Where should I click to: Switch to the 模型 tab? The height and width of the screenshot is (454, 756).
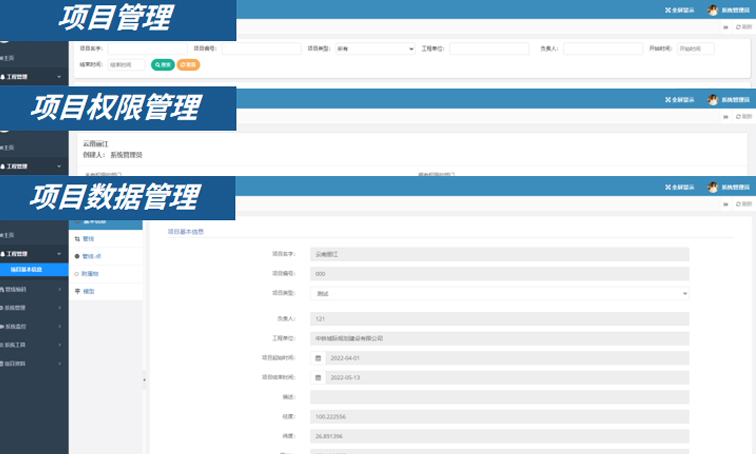106,291
